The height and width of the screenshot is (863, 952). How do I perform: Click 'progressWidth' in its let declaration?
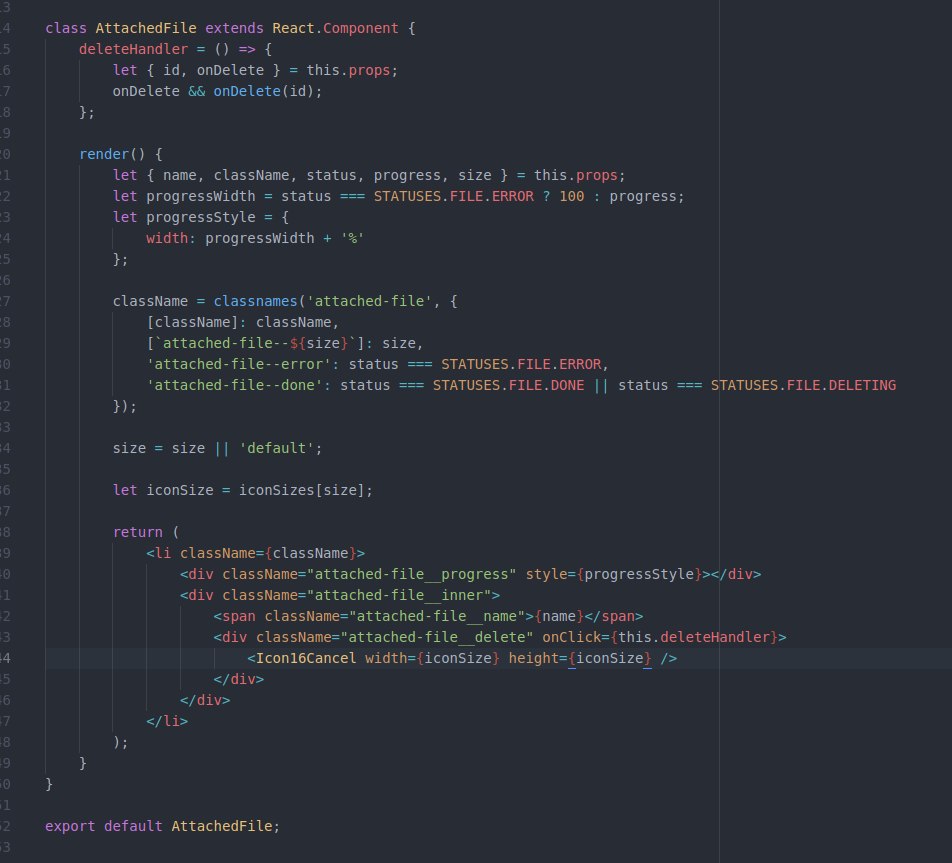(x=200, y=196)
